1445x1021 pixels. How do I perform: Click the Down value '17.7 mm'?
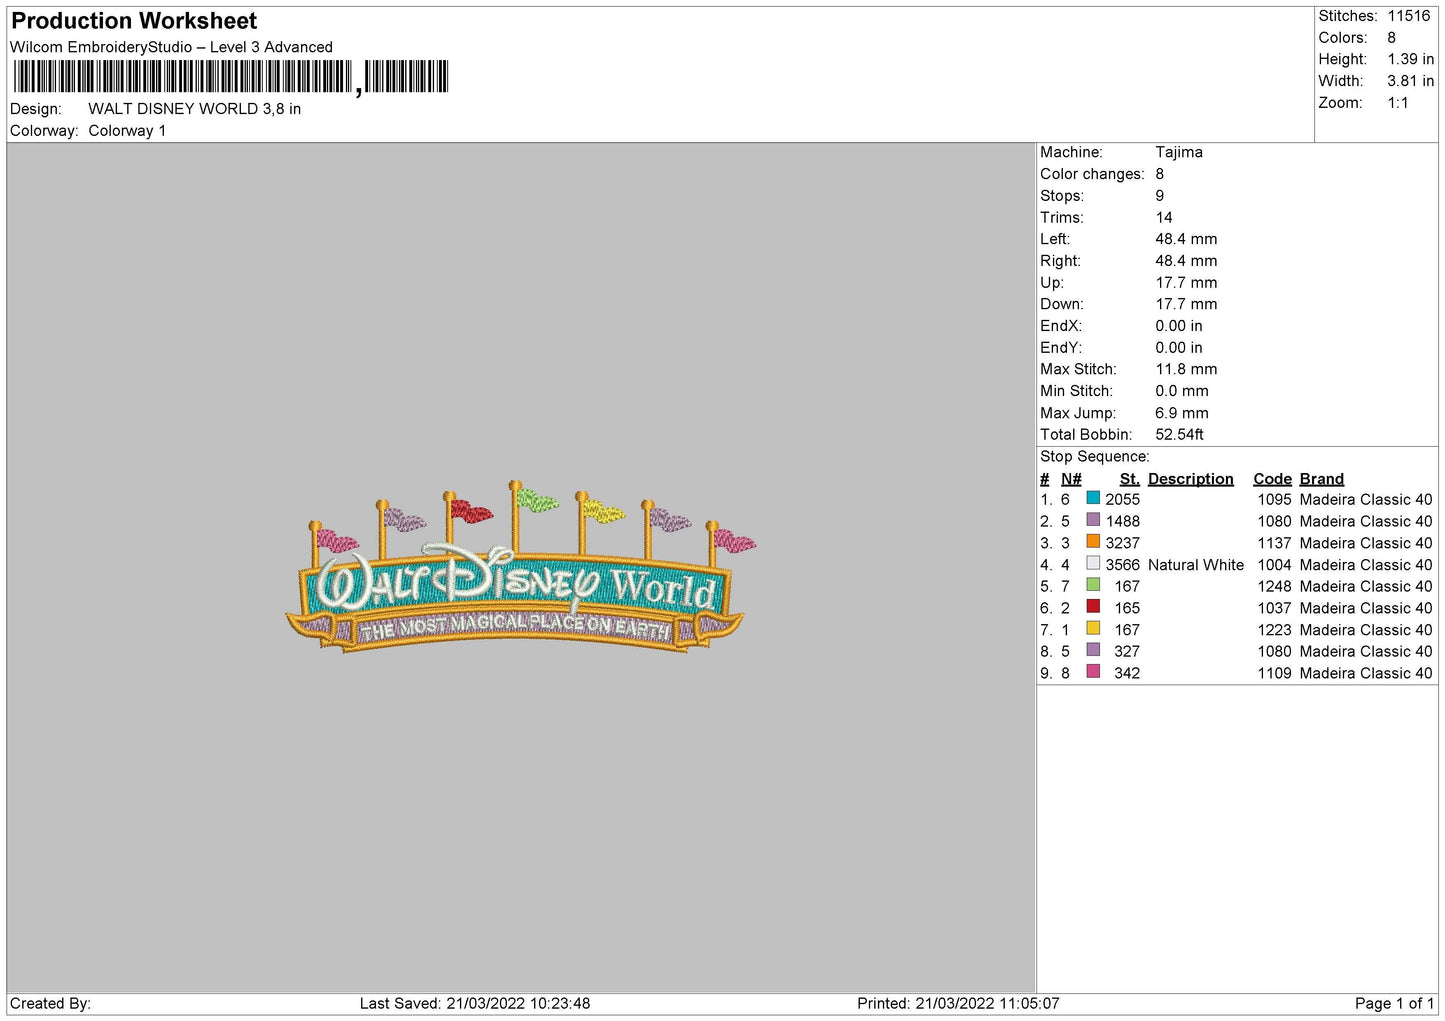[x=1186, y=304]
